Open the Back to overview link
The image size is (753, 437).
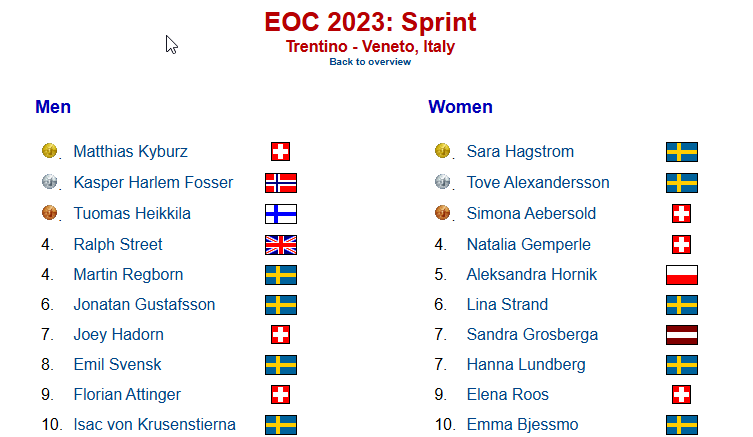point(370,62)
